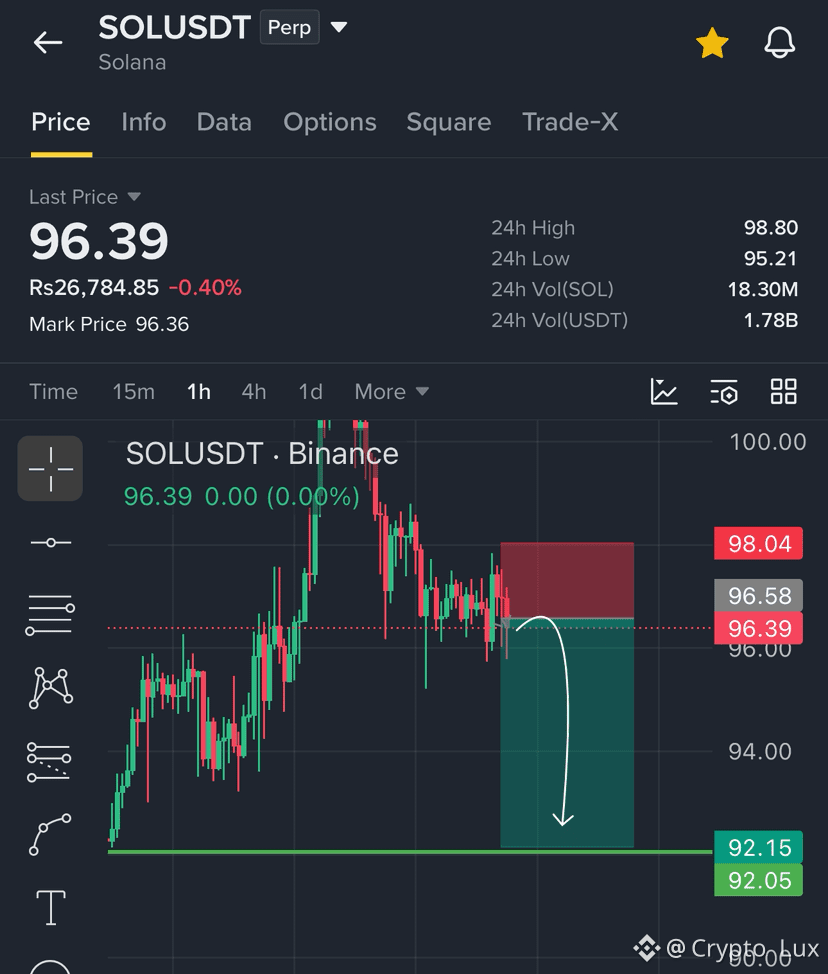Viewport: 828px width, 974px height.
Task: Click the 24h Low value 95.21
Action: (x=770, y=258)
